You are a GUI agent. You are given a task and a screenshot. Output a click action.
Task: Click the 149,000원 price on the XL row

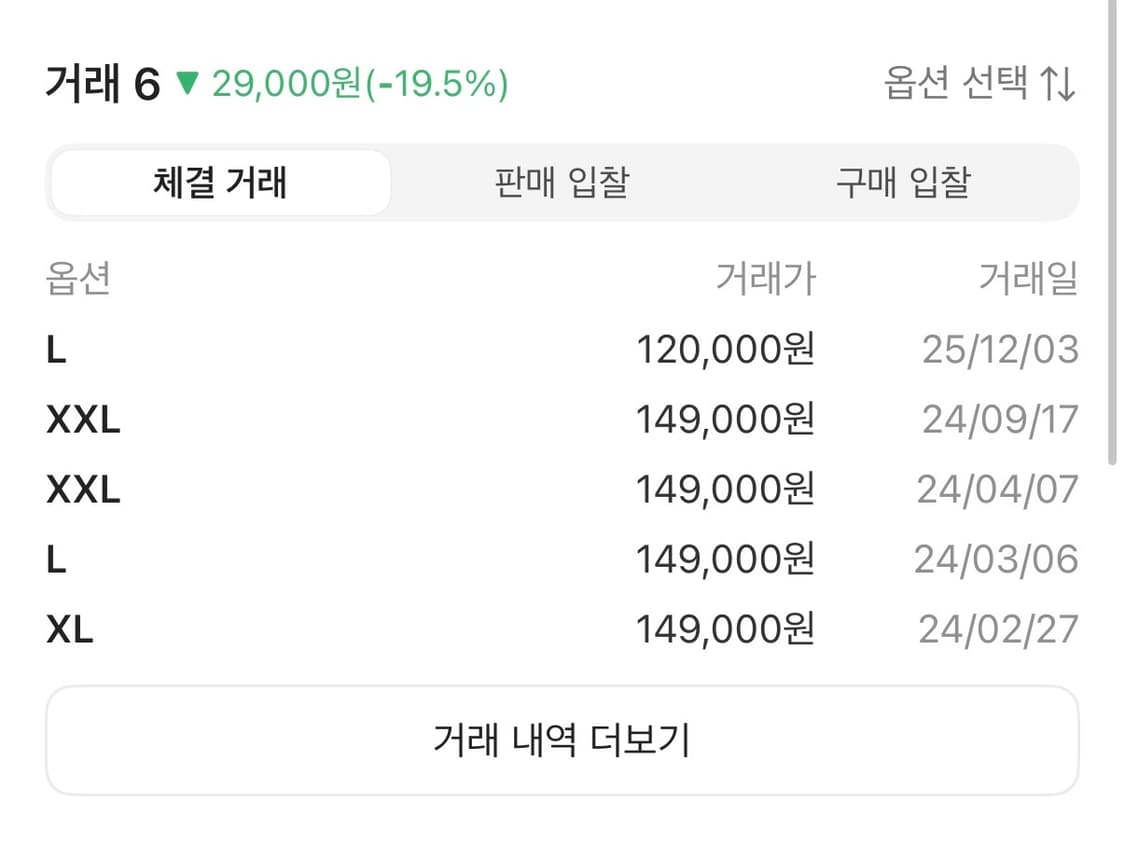[x=727, y=629]
